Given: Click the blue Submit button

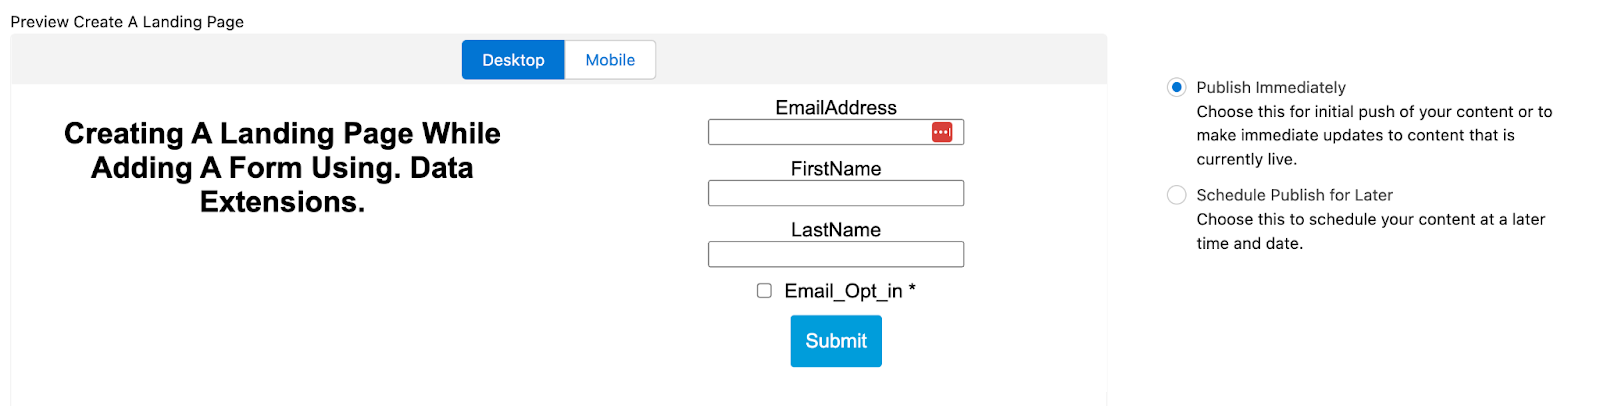Looking at the screenshot, I should [x=836, y=341].
